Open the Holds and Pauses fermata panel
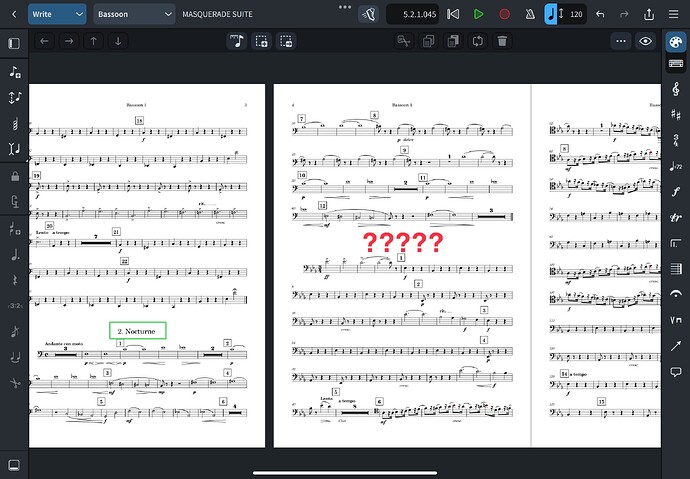The height and width of the screenshot is (479, 690). pos(675,294)
